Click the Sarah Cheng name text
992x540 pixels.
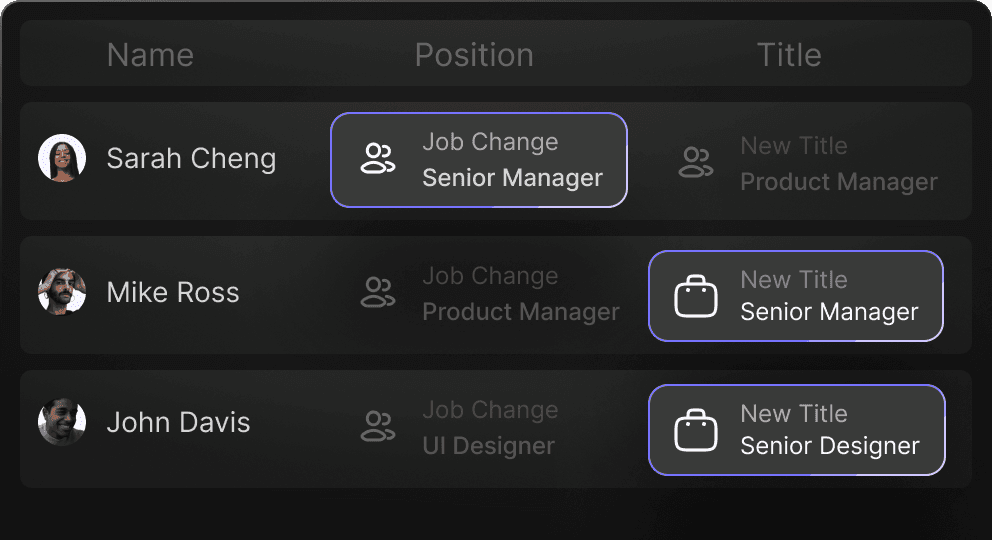point(191,158)
